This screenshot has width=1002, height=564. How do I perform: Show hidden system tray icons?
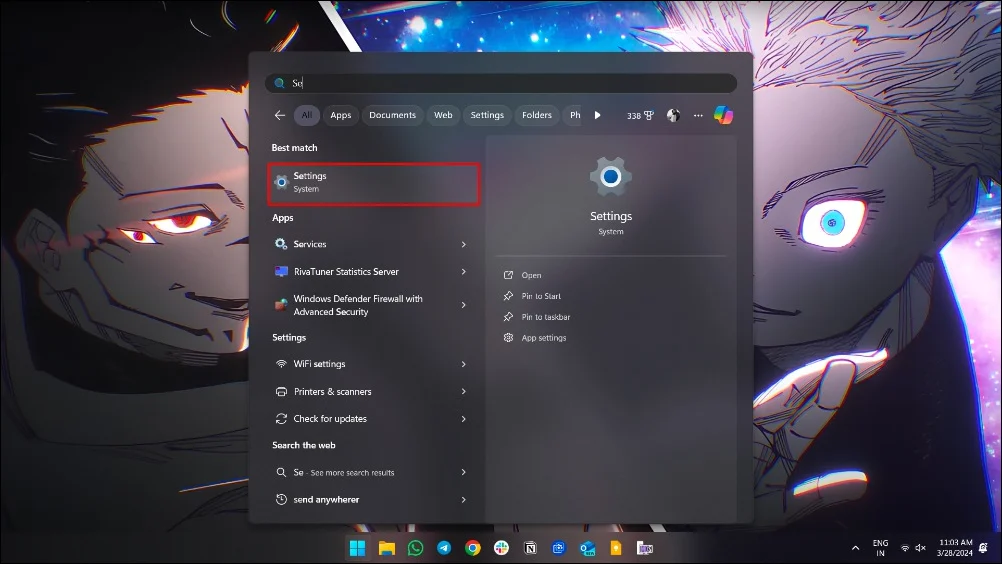coord(855,548)
